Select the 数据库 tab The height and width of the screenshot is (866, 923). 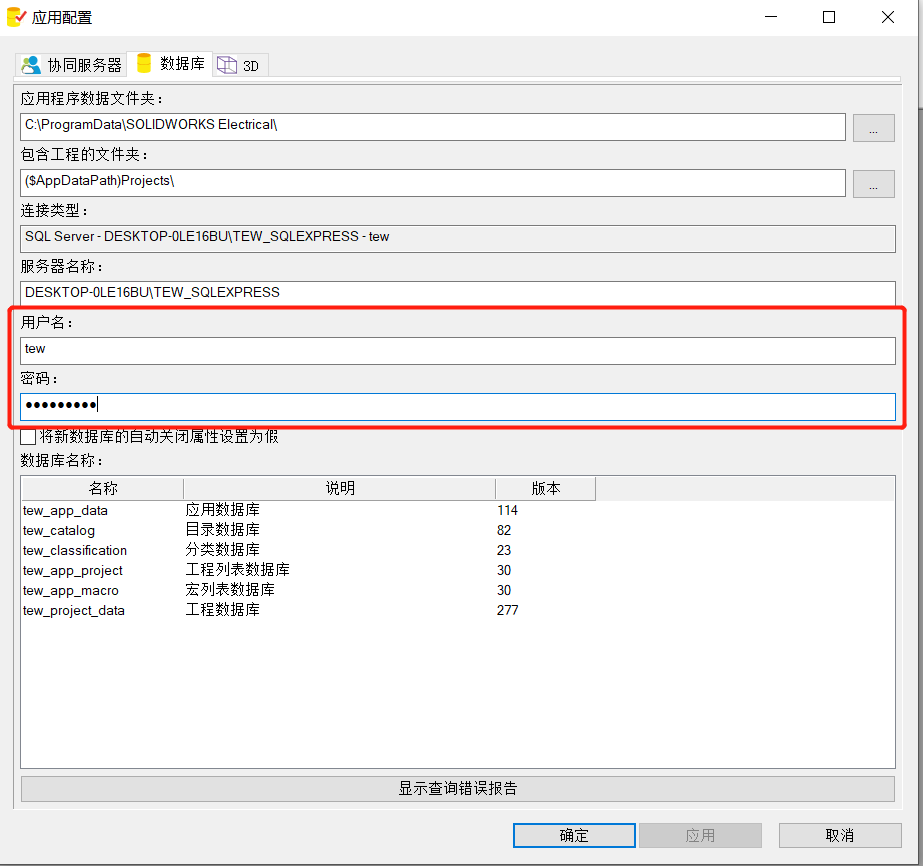coord(170,64)
